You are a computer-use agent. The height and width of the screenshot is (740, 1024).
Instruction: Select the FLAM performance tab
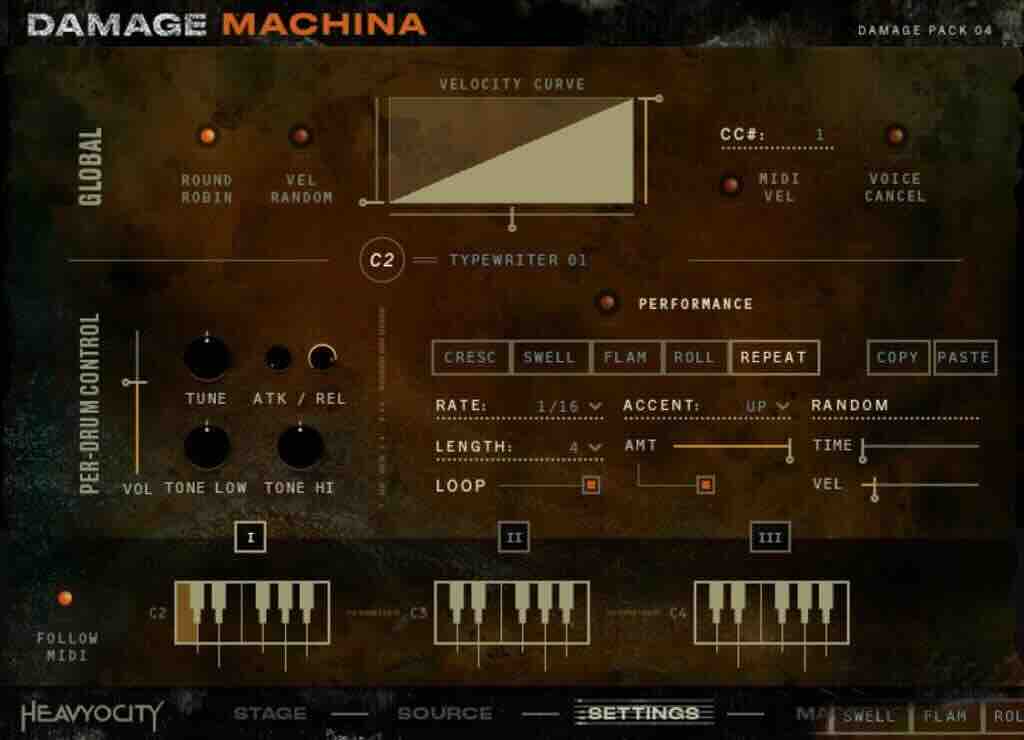tap(626, 357)
